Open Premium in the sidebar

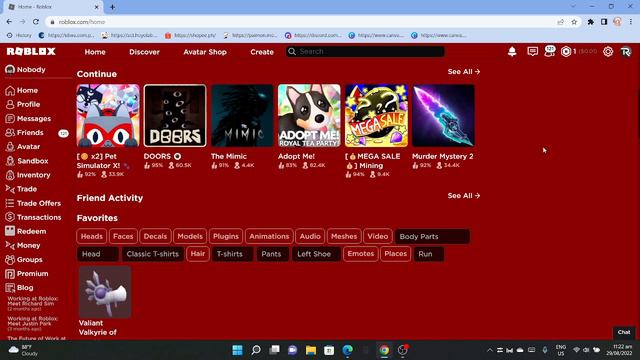tap(32, 273)
